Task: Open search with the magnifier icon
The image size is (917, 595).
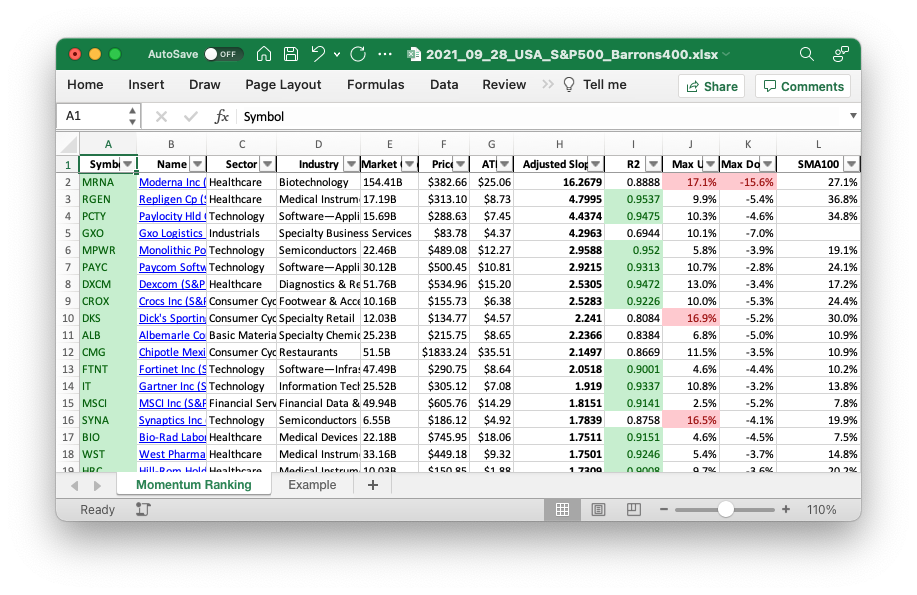Action: [807, 54]
